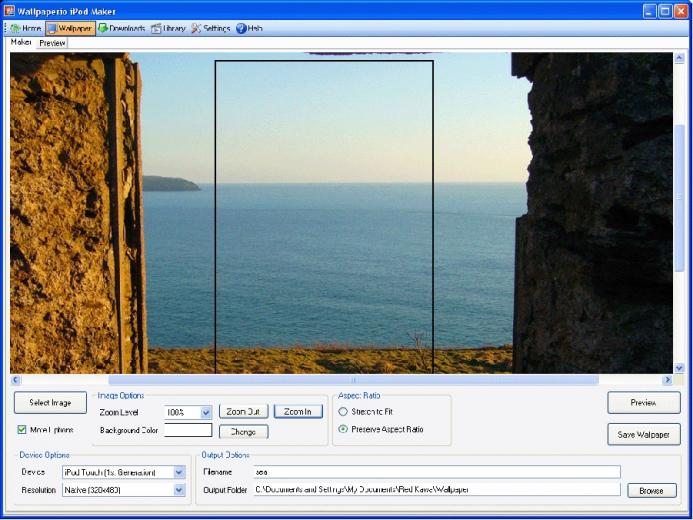This screenshot has height=520, width=693.
Task: Click the vertical scrollbar down arrow
Action: pos(679,368)
